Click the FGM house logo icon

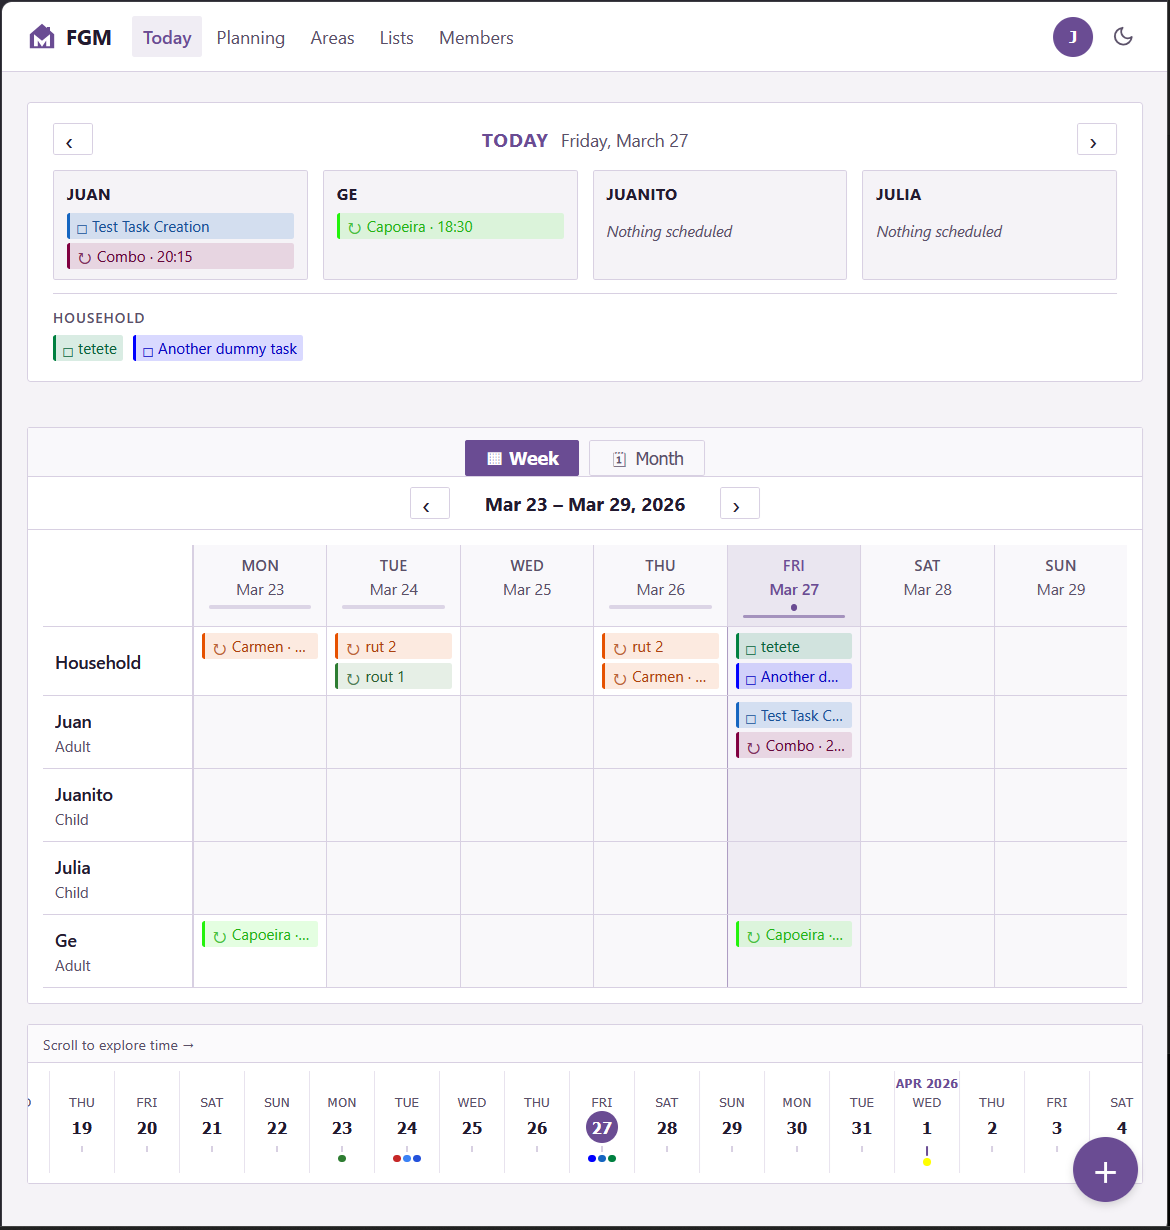(42, 37)
